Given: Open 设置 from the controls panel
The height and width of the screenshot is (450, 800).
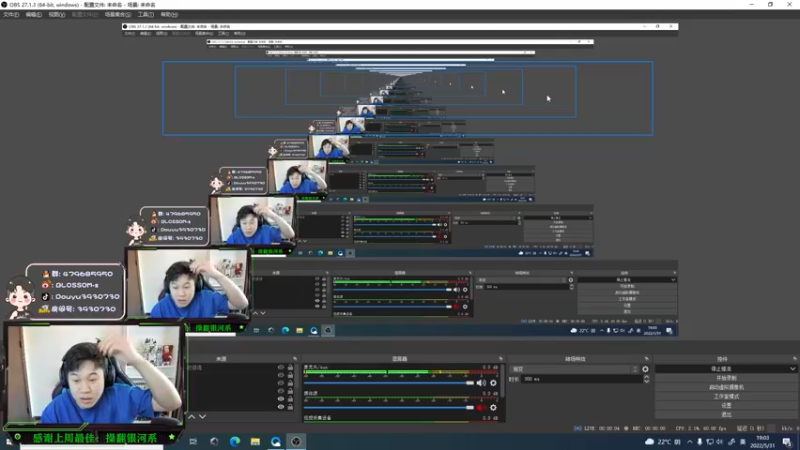Looking at the screenshot, I should point(726,406).
